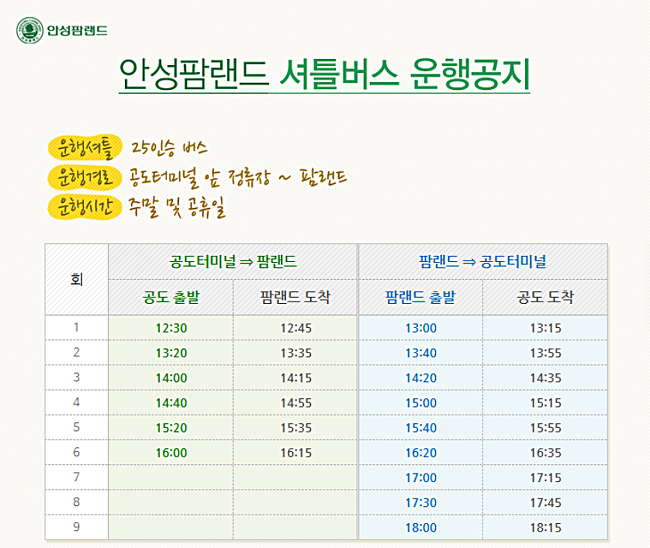
Task: Select the 14:00 departure cell
Action: [x=171, y=378]
